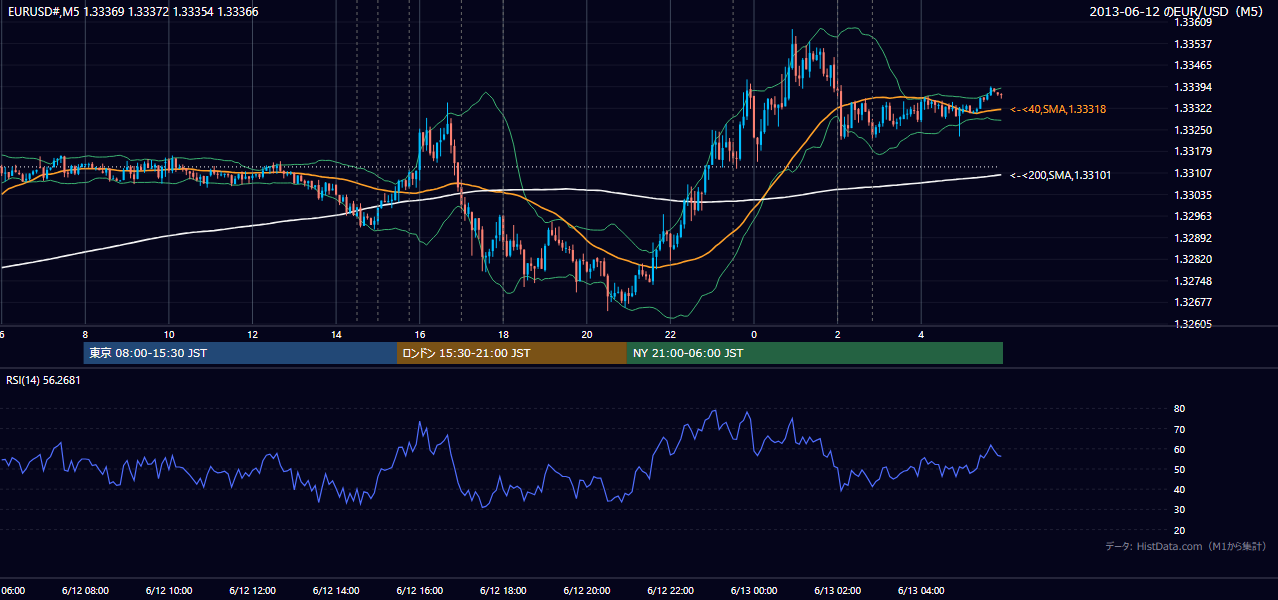Click price axis value 1.33537

(1192, 44)
